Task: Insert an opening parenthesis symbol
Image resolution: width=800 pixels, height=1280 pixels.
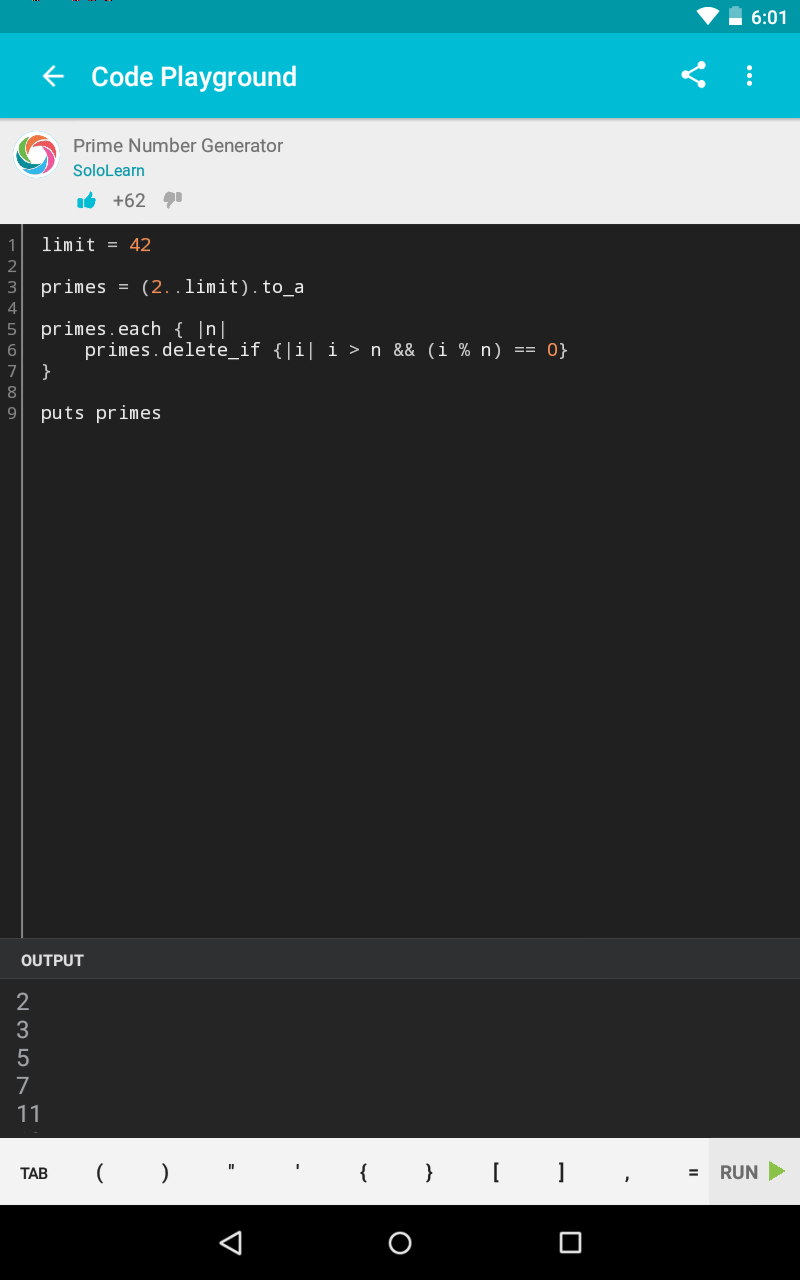Action: pyautogui.click(x=99, y=1173)
